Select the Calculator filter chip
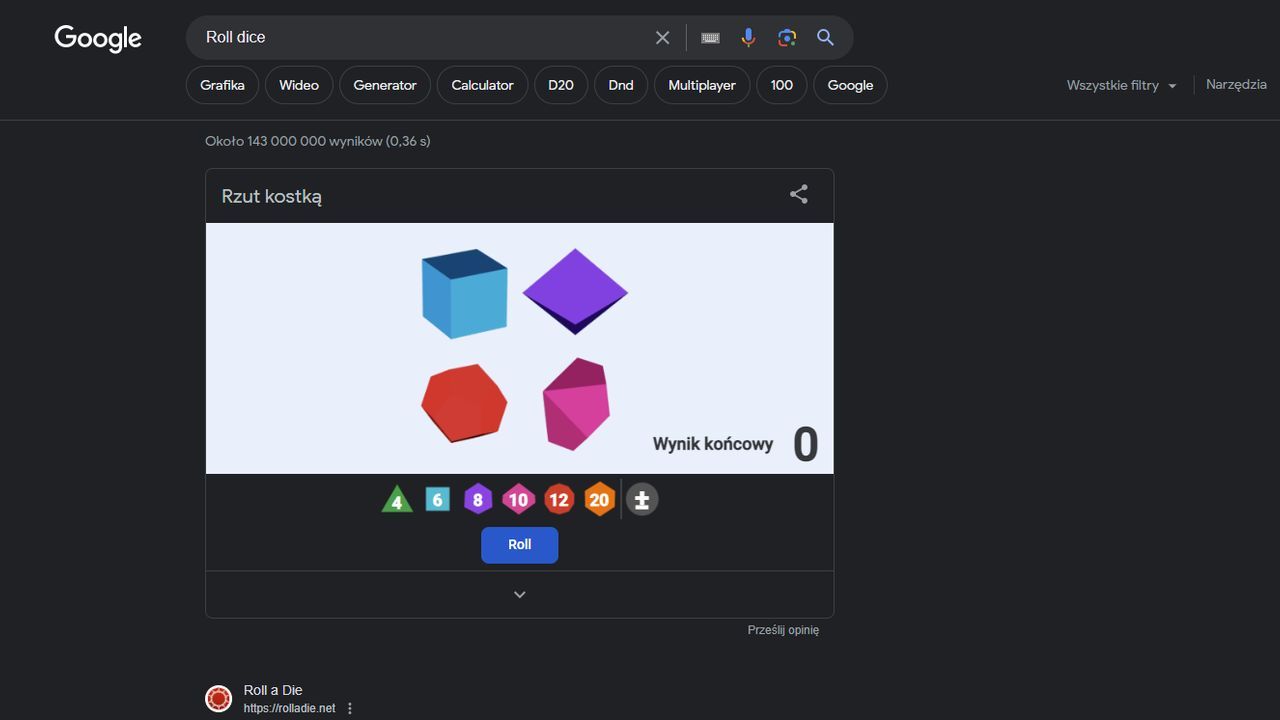This screenshot has width=1280, height=720. pos(482,85)
